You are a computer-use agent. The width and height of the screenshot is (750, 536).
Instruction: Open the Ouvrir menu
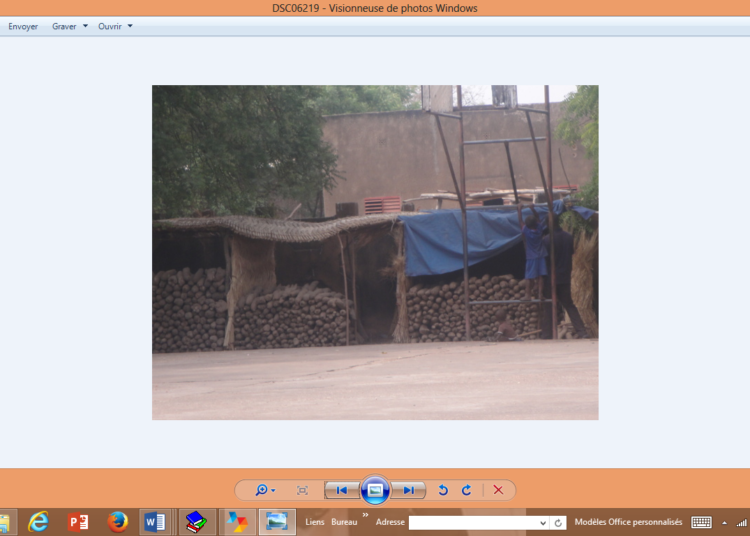pyautogui.click(x=110, y=26)
